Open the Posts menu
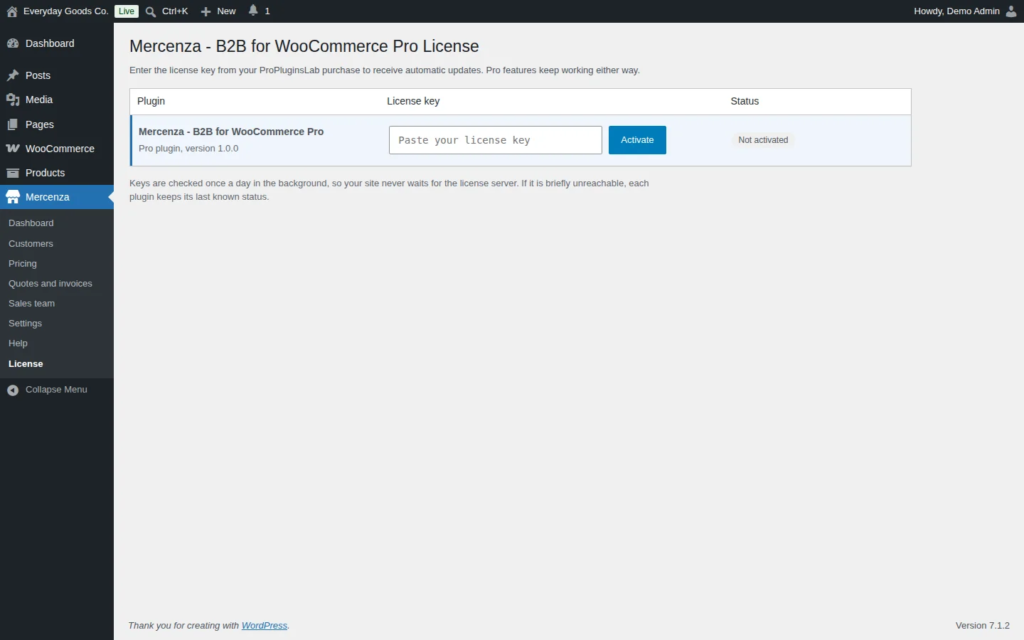1024x640 pixels. 38,75
